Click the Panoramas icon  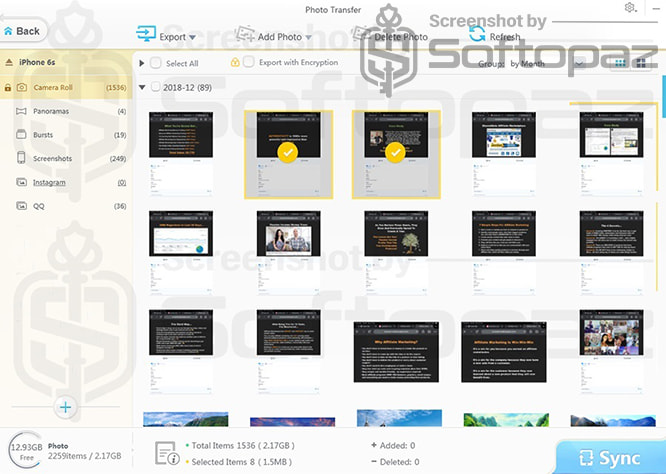pyautogui.click(x=21, y=111)
